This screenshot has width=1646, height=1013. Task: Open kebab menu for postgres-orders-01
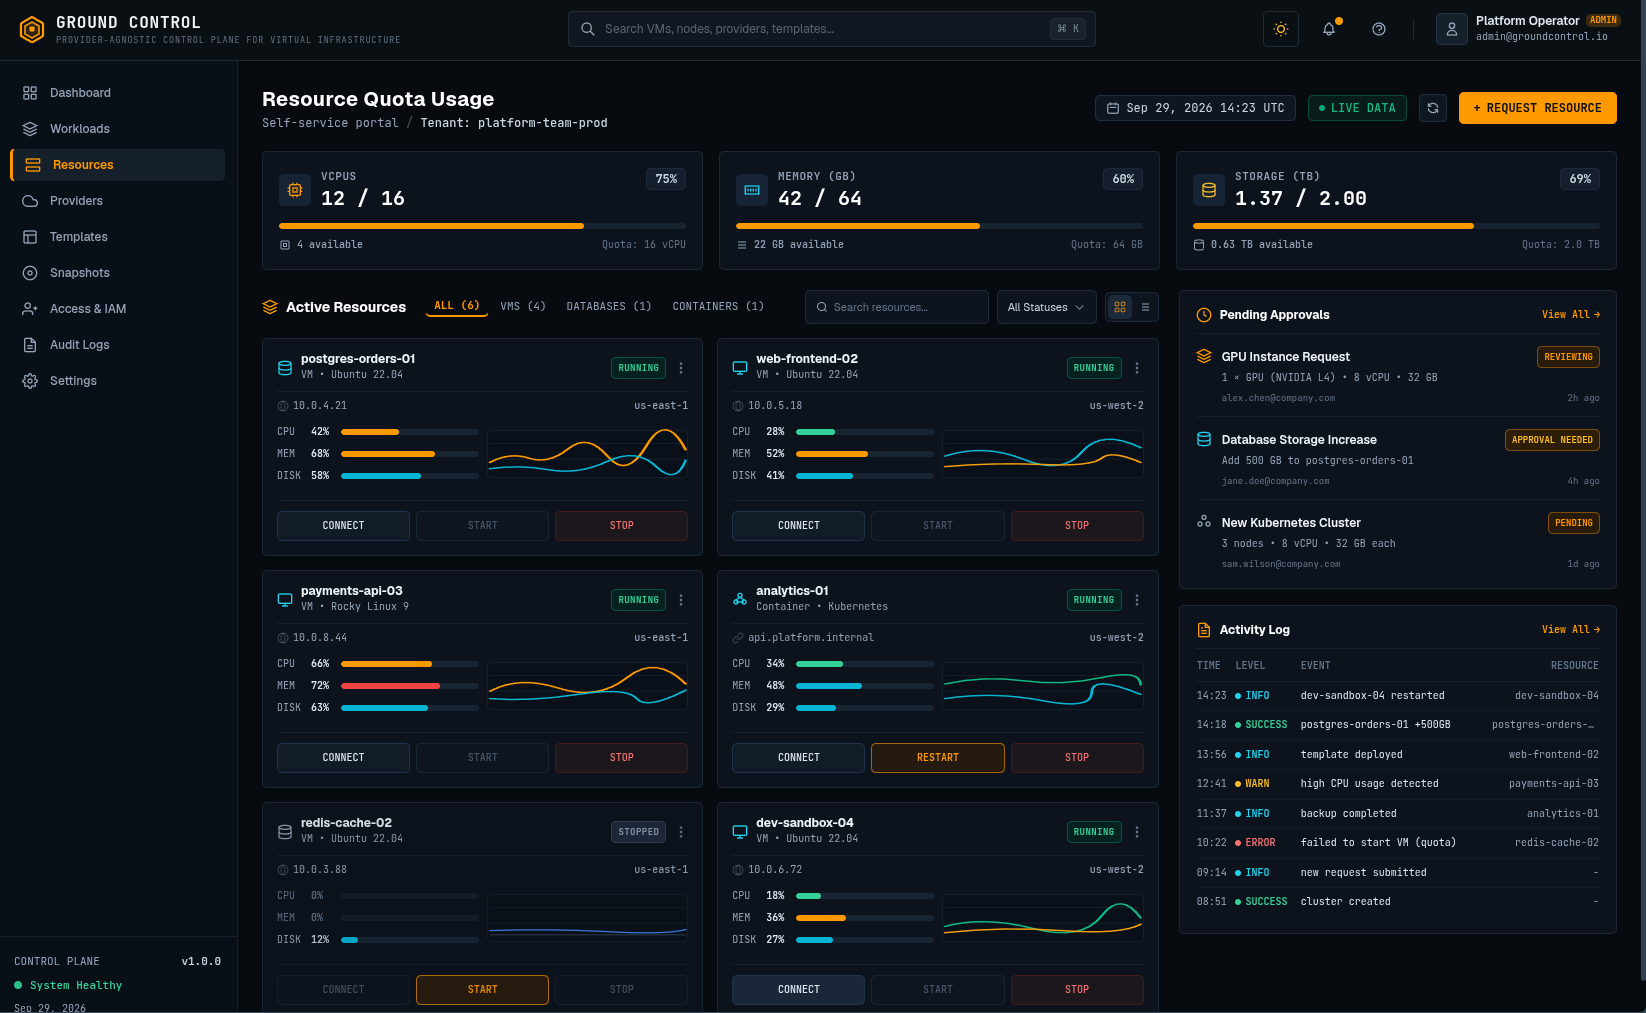tap(681, 368)
